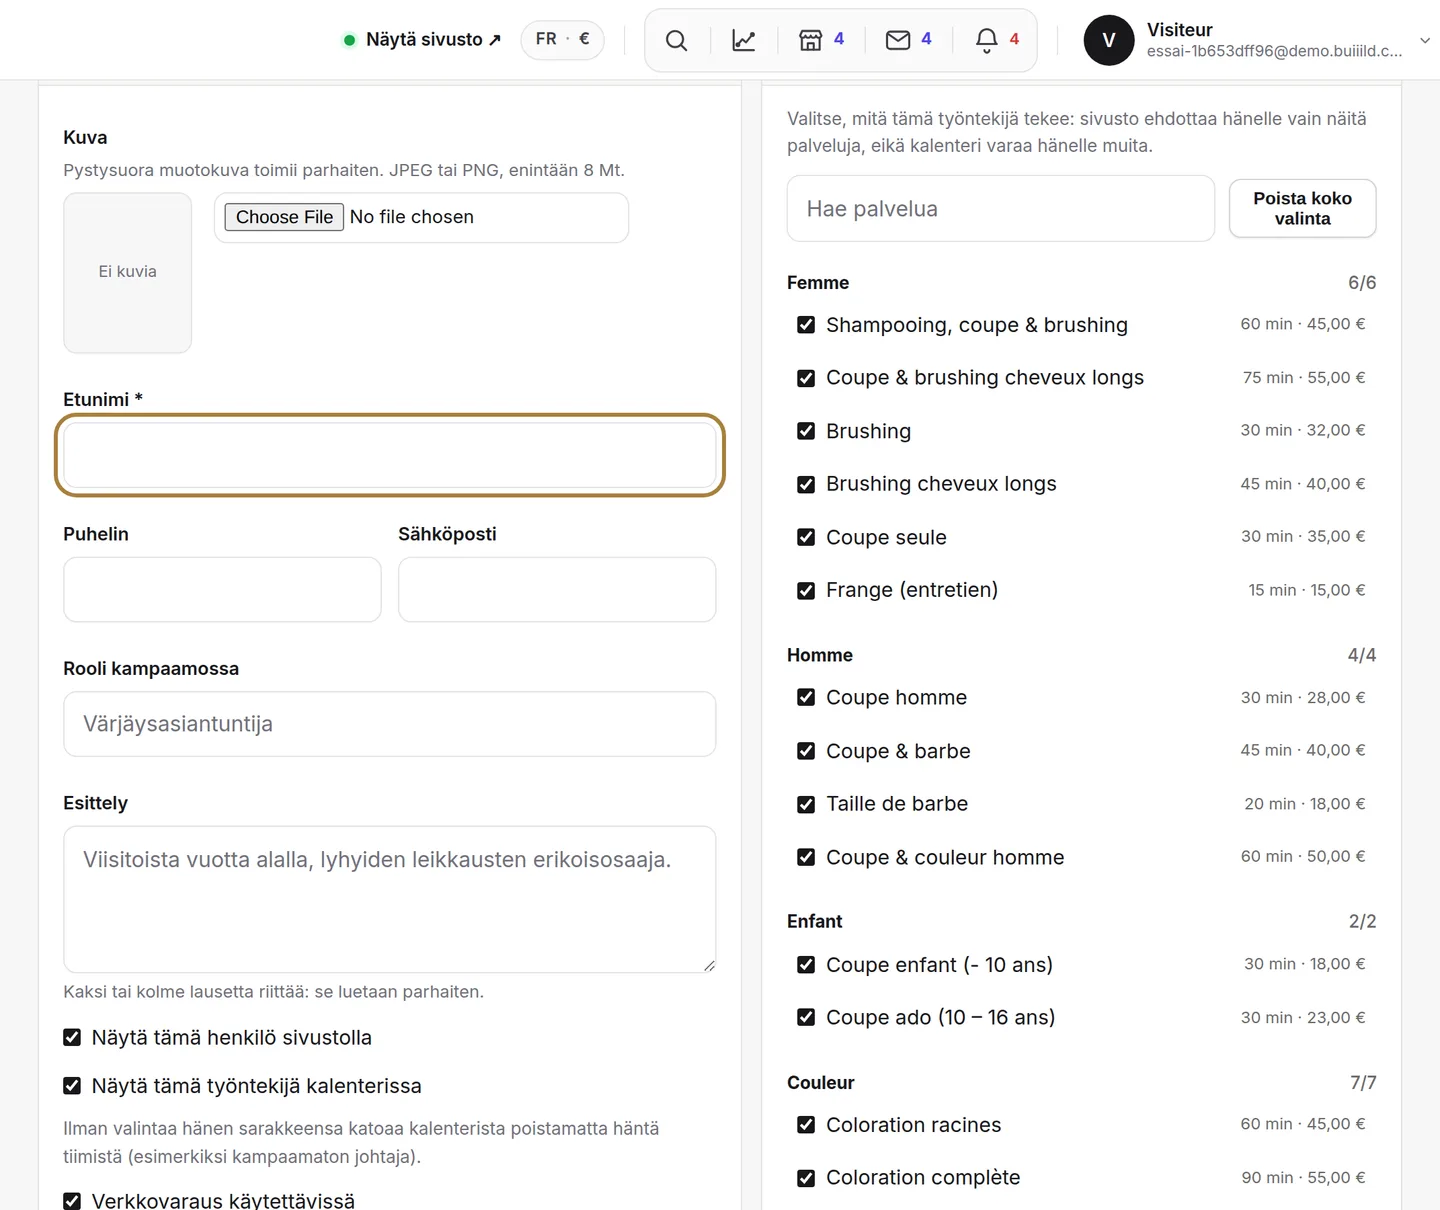1440x1210 pixels.
Task: Uncheck Coloration complète service
Action: (x=806, y=1178)
